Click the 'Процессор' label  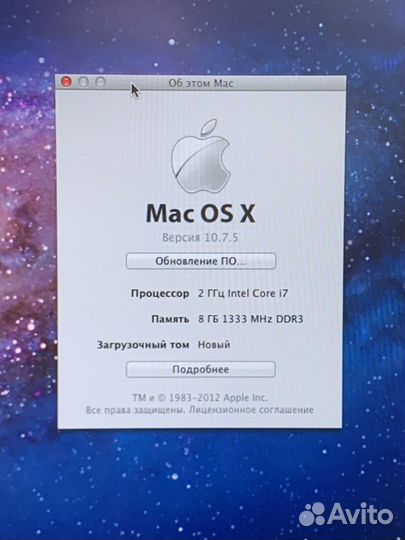pos(160,294)
